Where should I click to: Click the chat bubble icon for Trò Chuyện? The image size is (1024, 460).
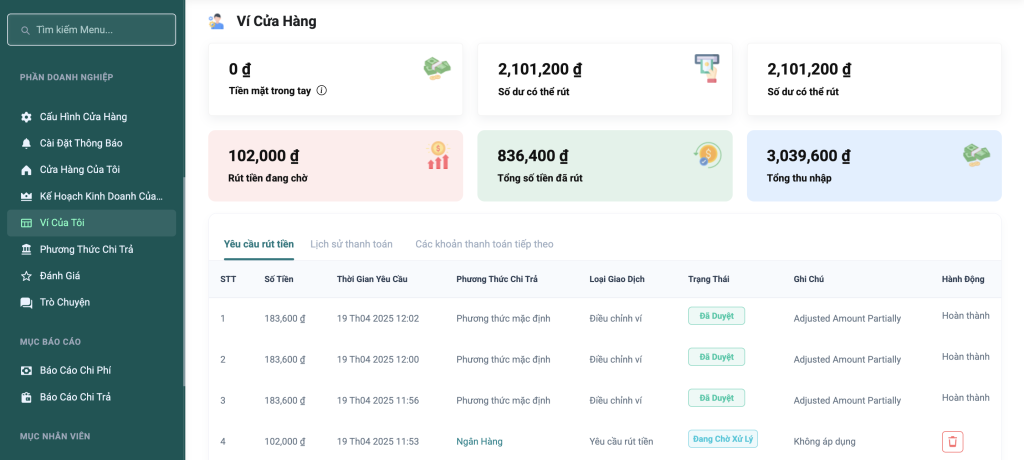(27, 302)
